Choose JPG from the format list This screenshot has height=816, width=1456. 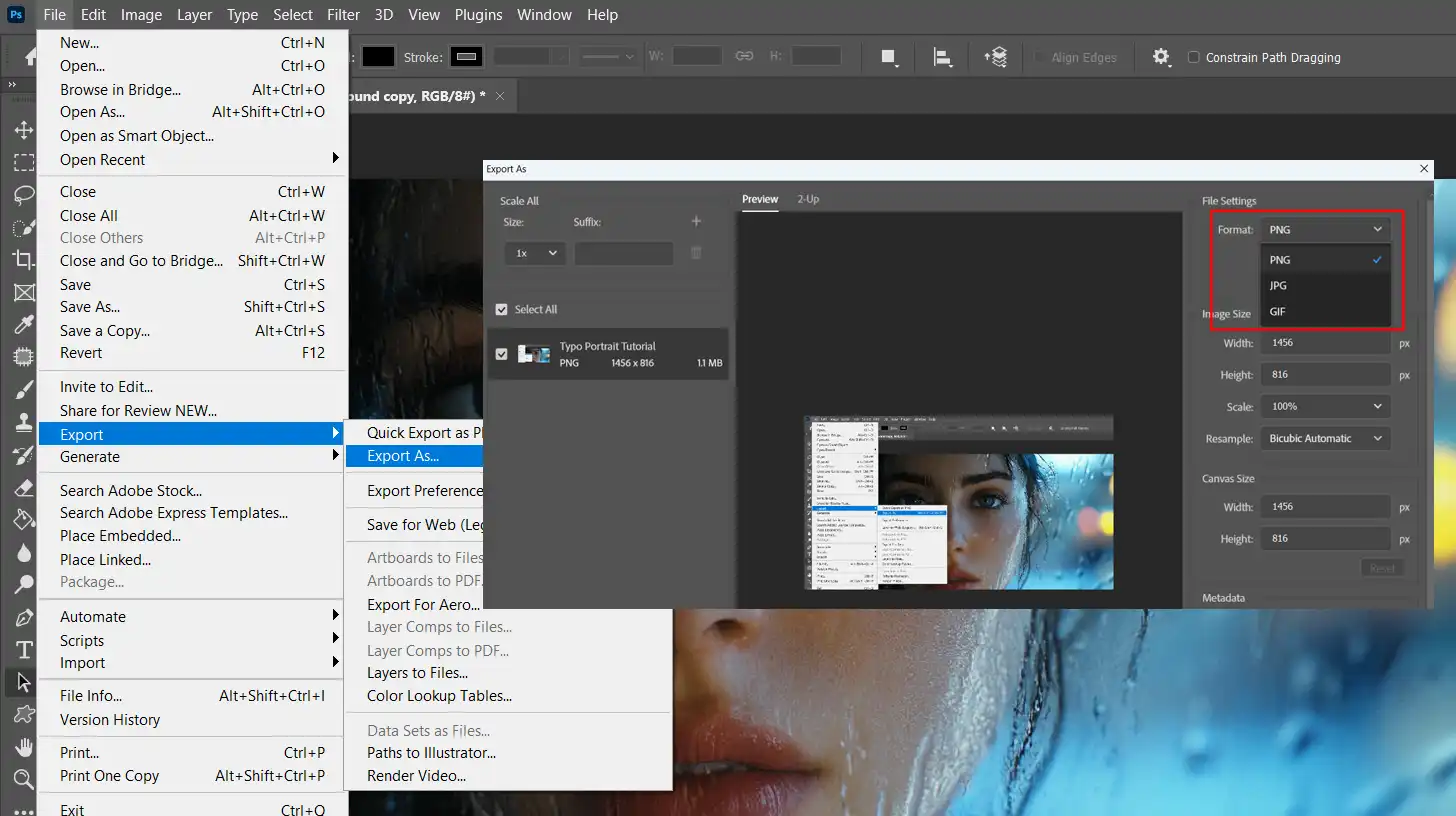[x=1325, y=285]
